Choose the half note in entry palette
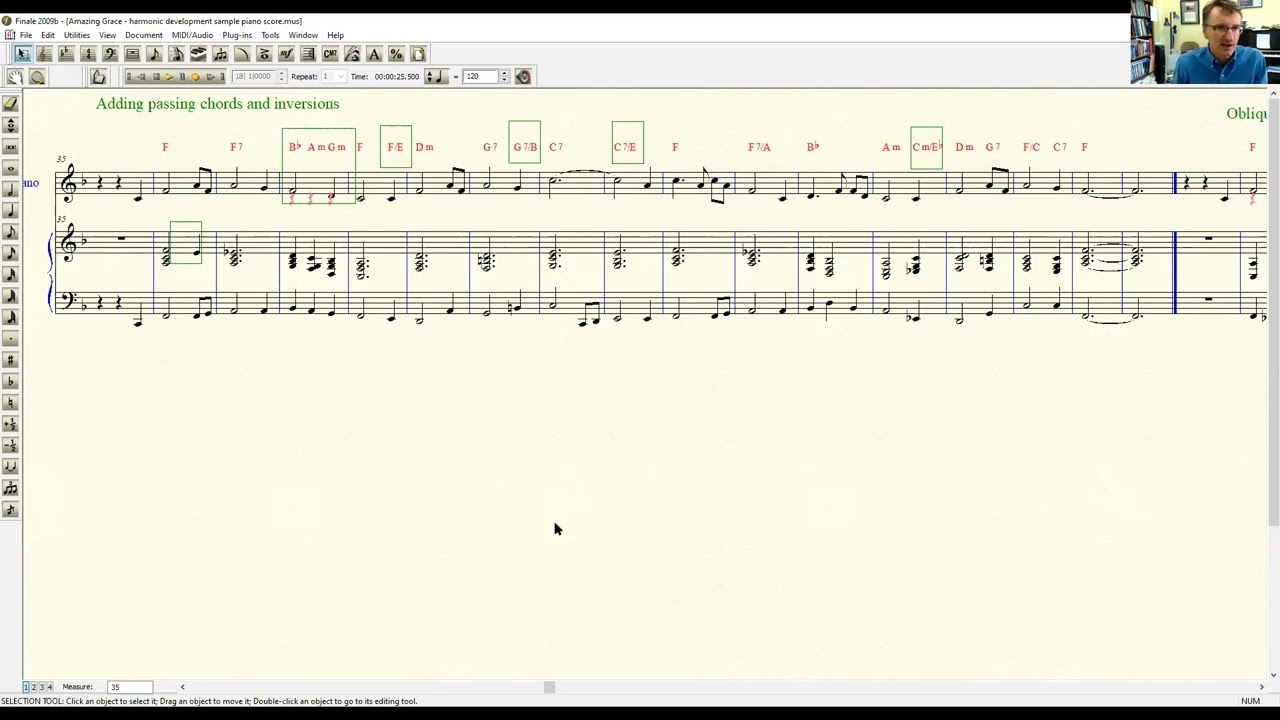1280x720 pixels. click(11, 189)
